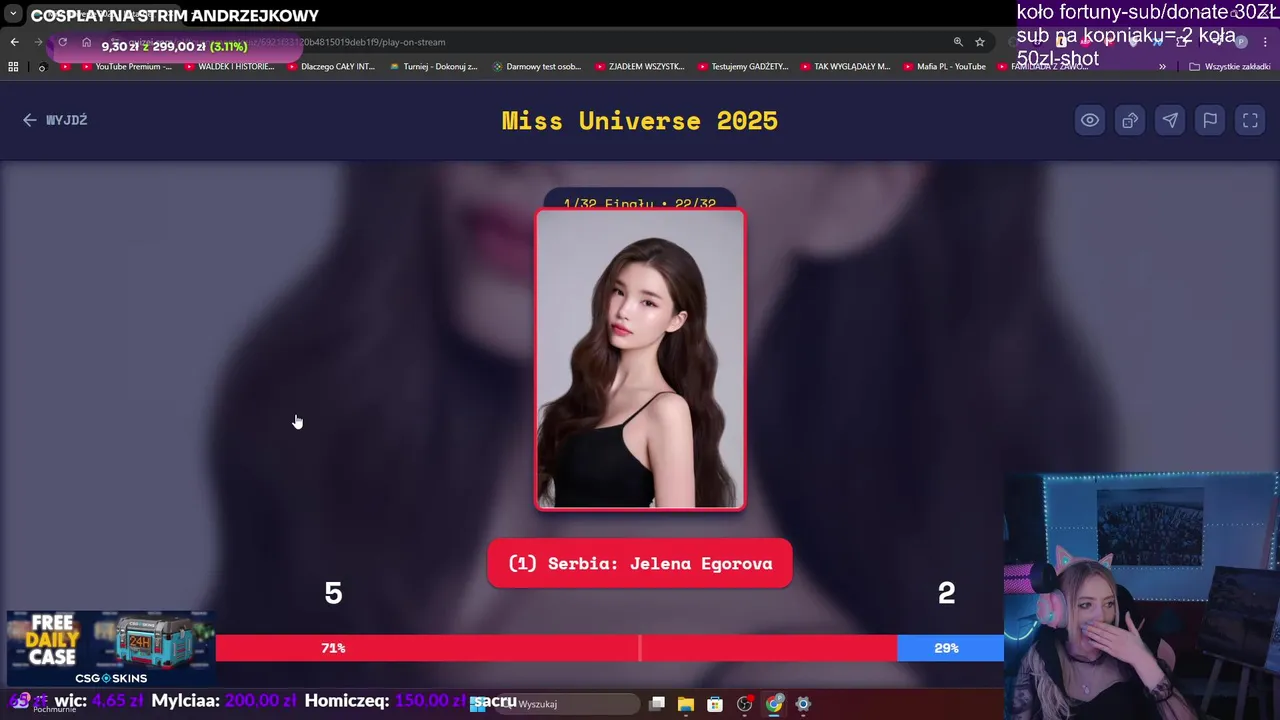Click the blue 29% vote bar
This screenshot has height=720, width=1280.
[950, 648]
